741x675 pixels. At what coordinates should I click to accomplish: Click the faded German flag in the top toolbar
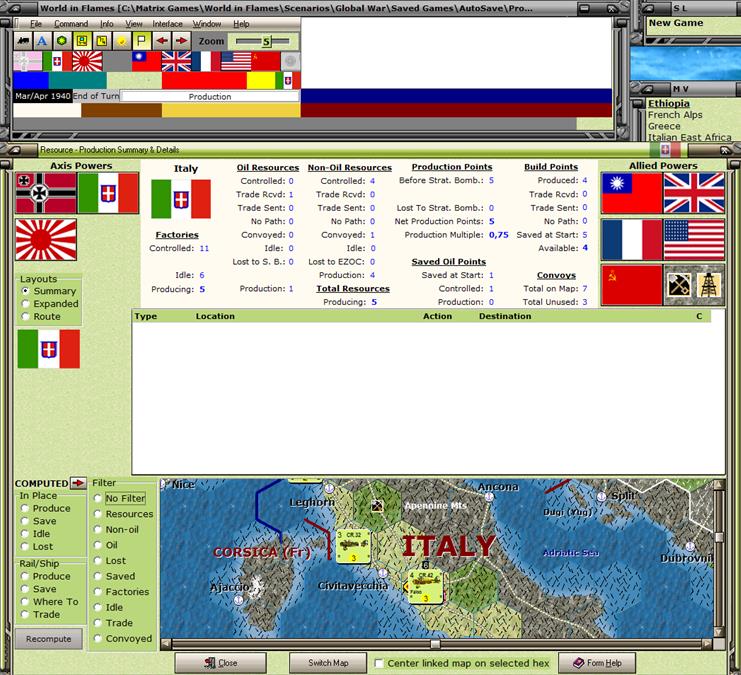(28, 61)
